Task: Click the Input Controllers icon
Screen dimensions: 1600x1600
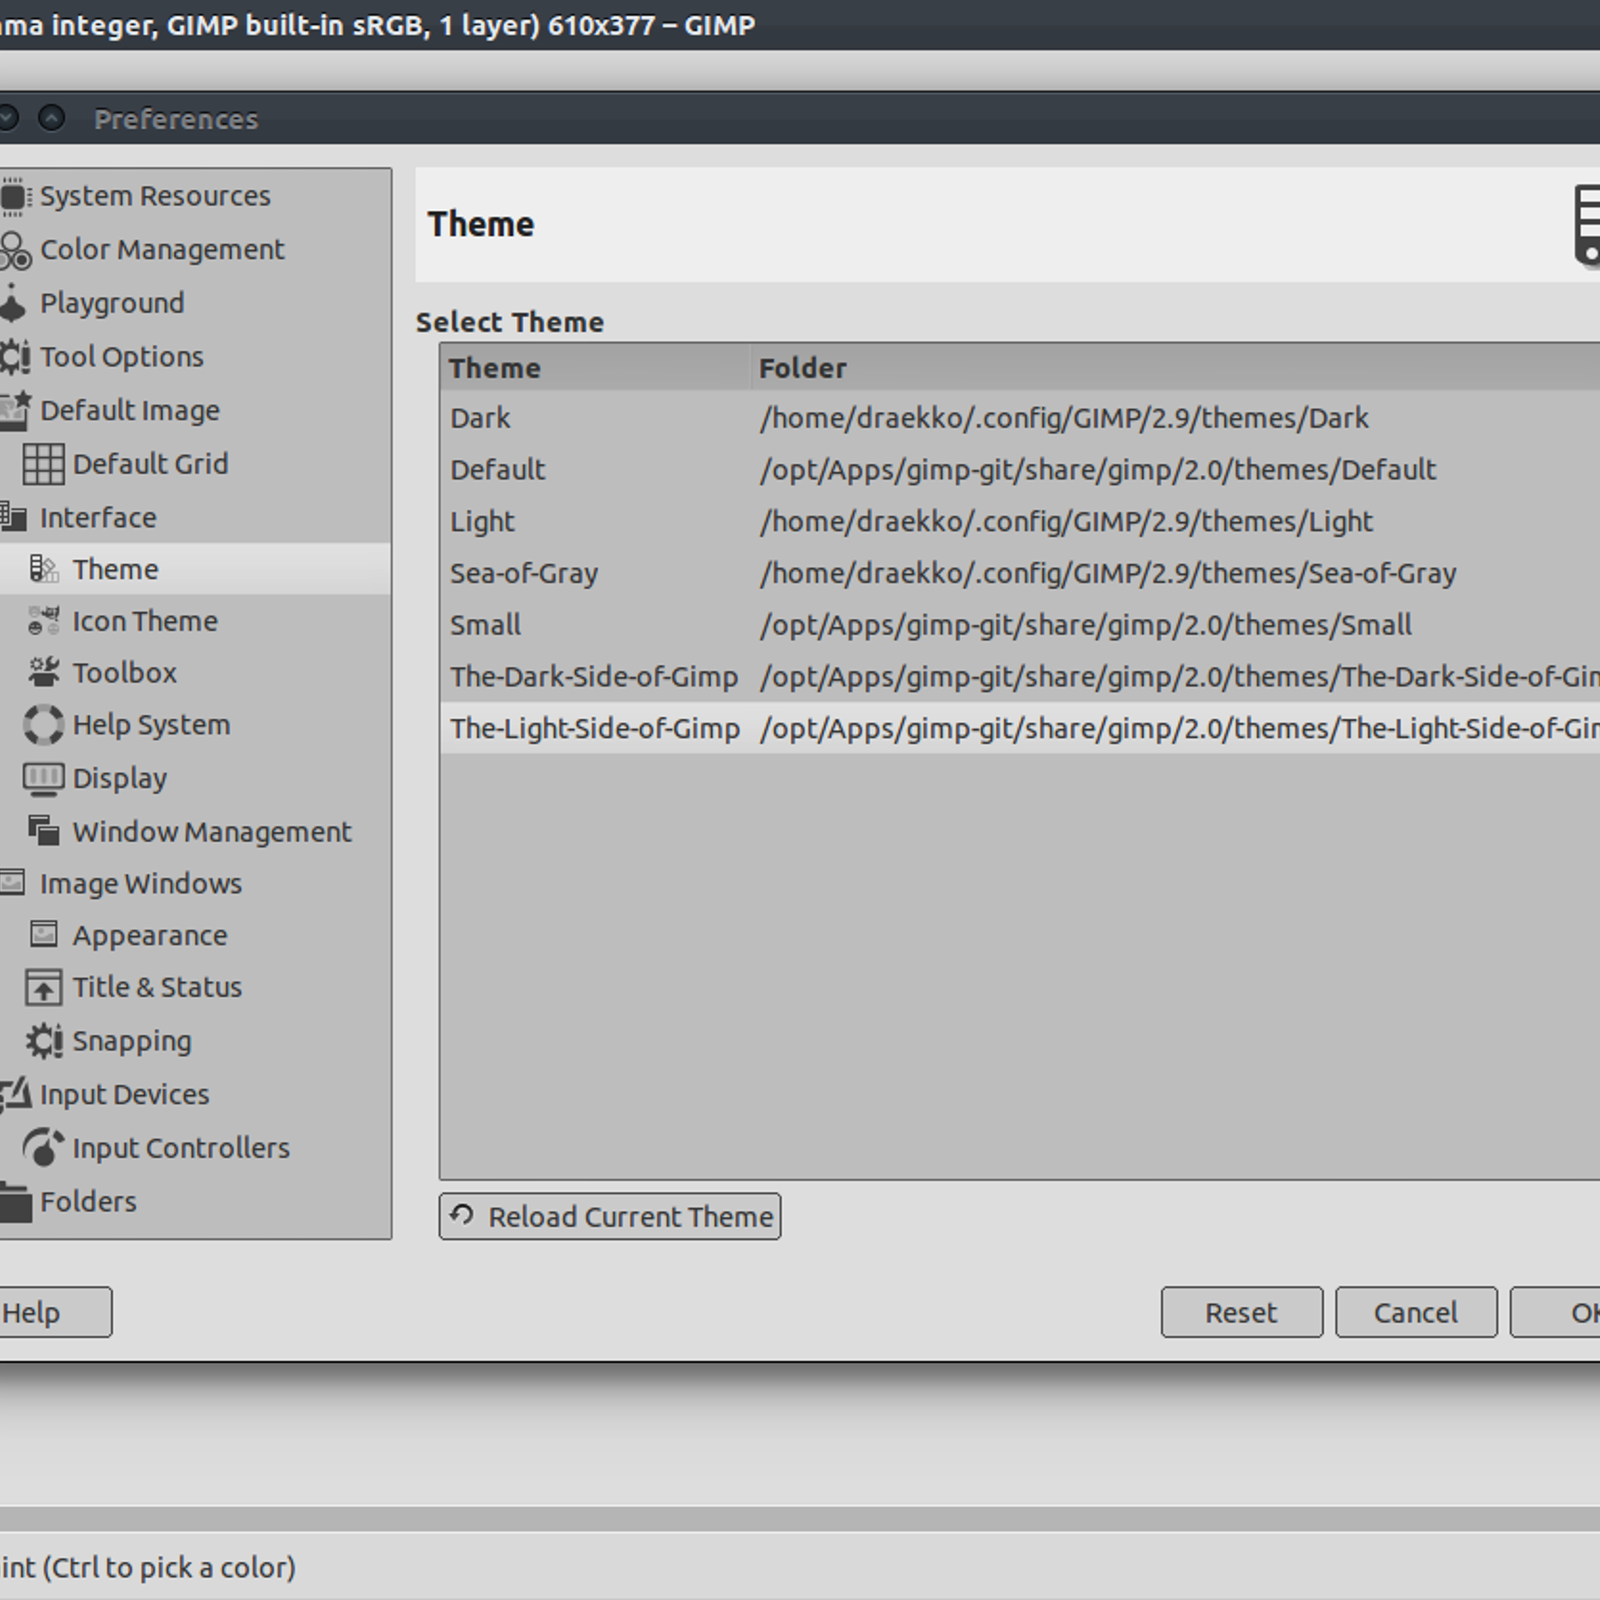Action: pos(43,1148)
